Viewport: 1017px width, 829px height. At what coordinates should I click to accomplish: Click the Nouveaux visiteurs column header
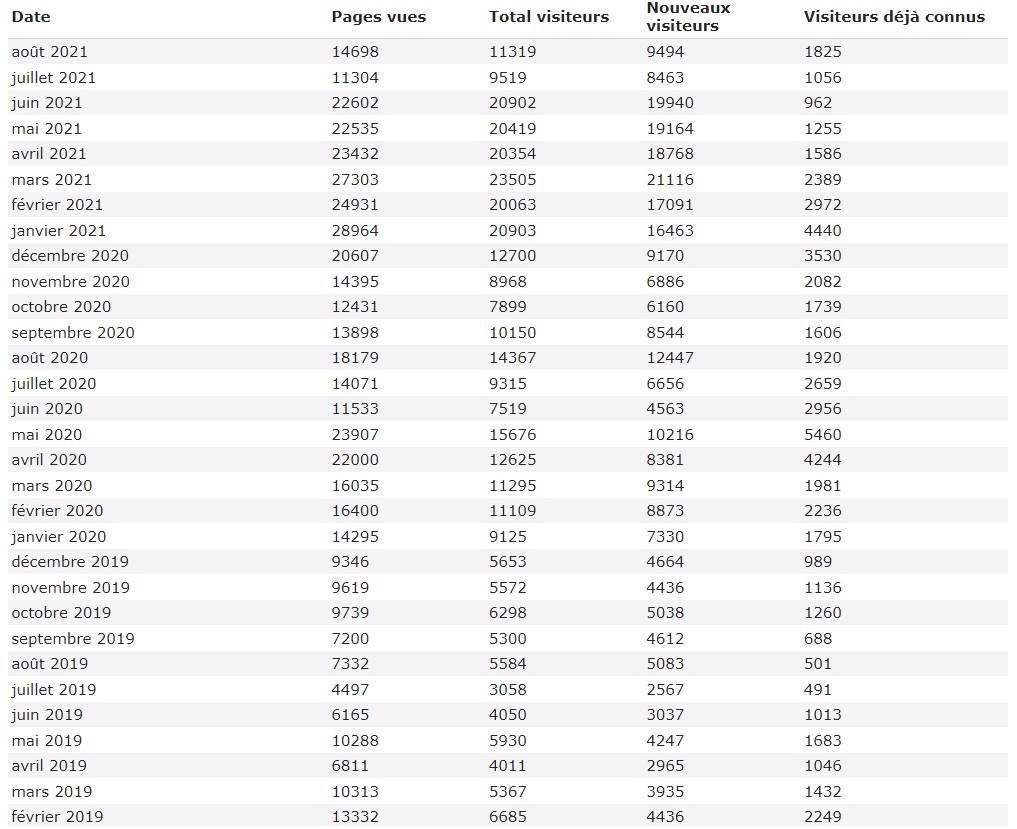tap(688, 17)
